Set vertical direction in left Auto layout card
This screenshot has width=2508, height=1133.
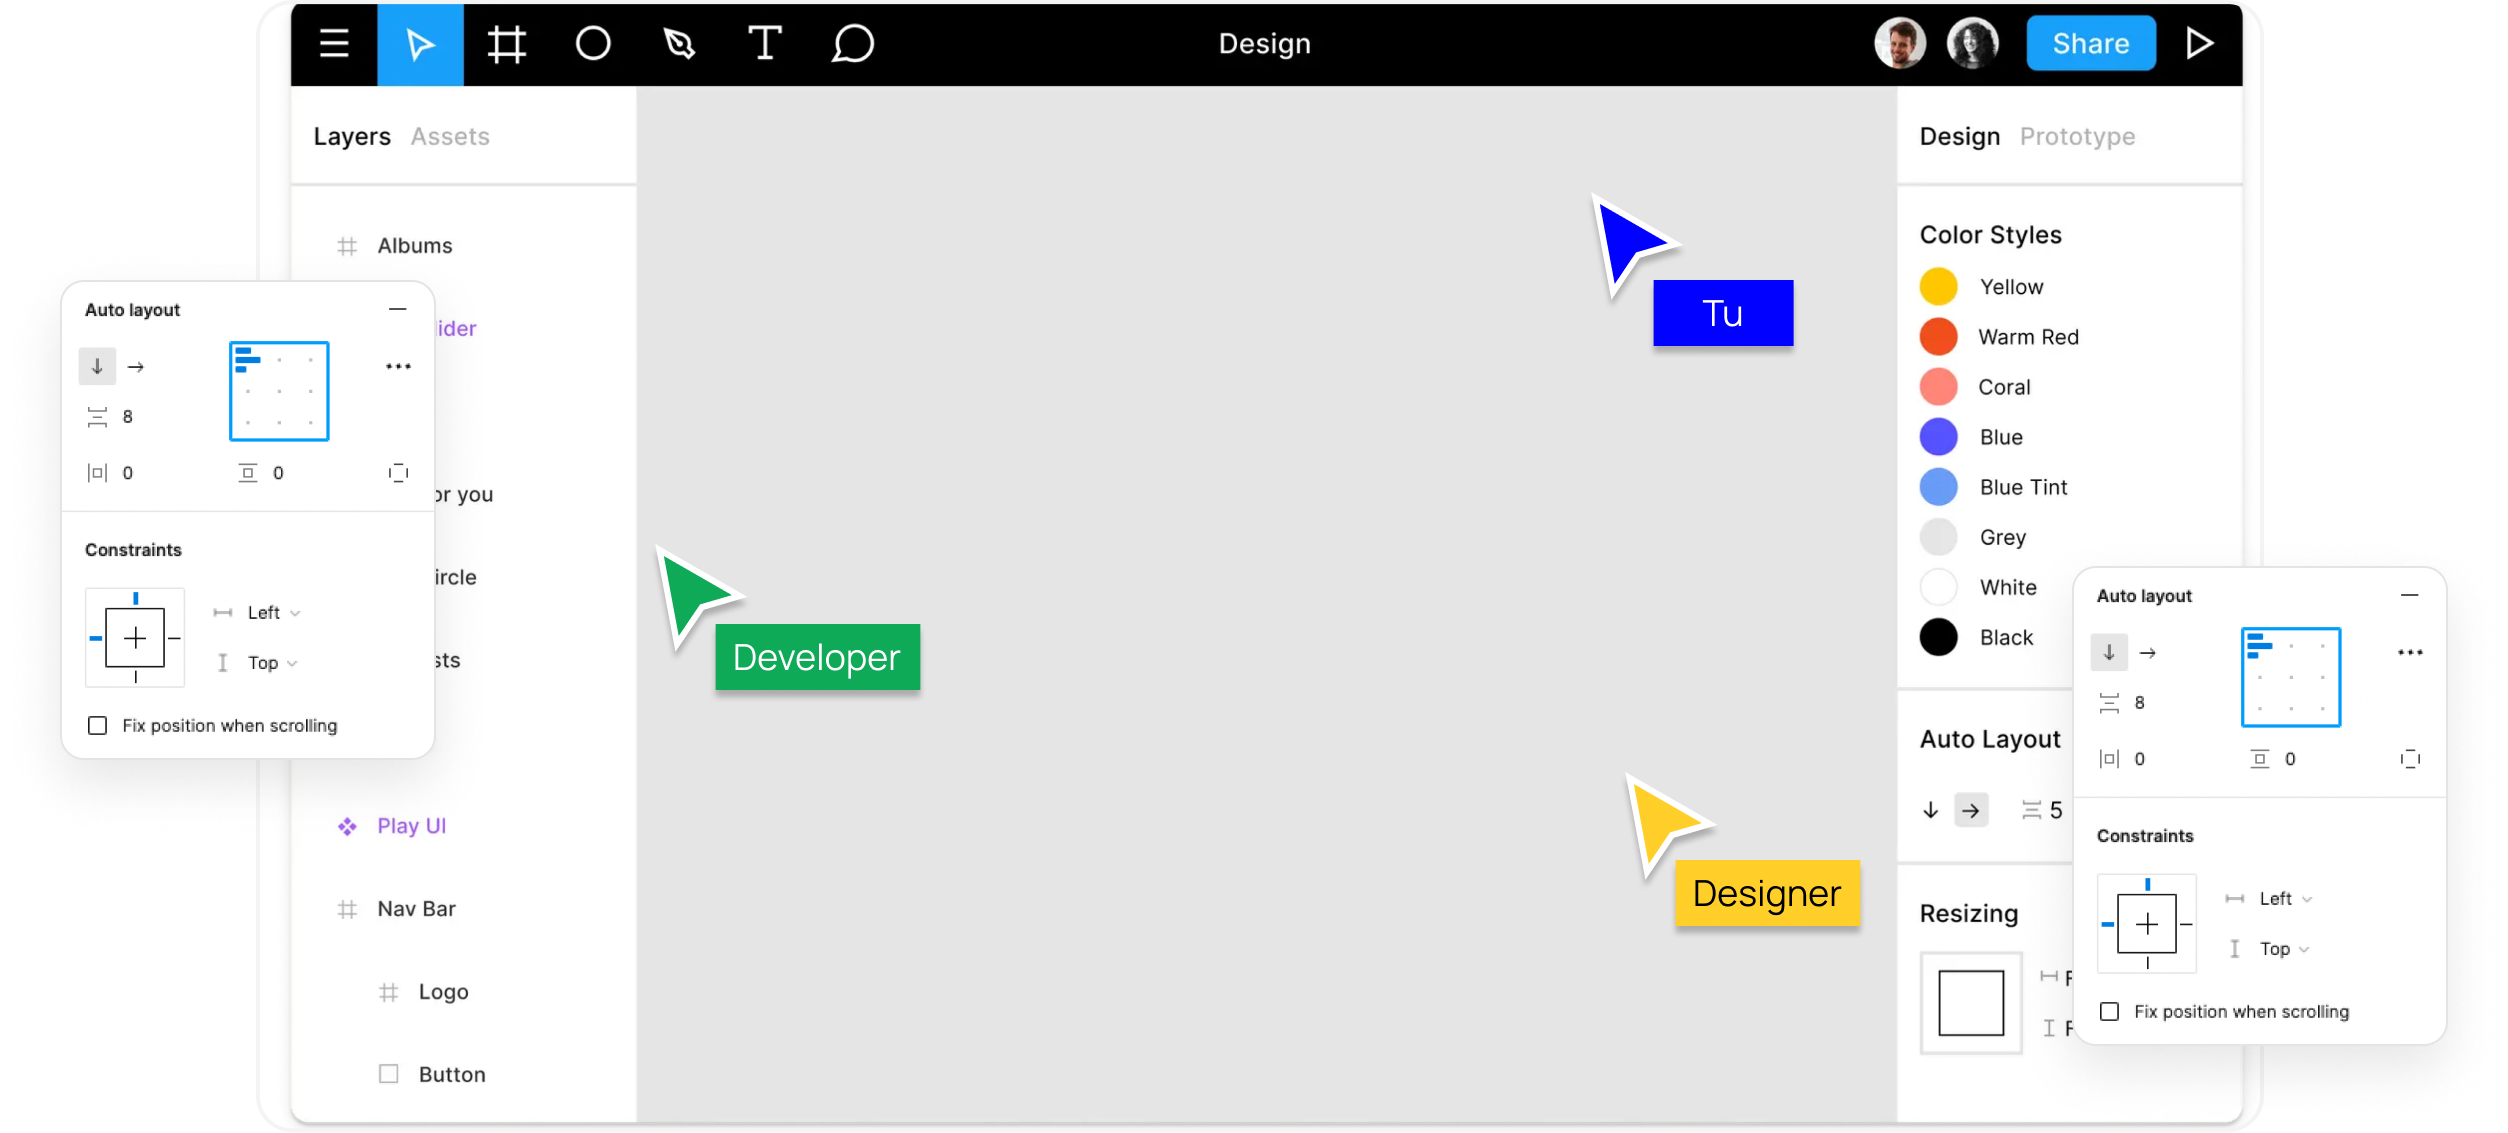[97, 367]
